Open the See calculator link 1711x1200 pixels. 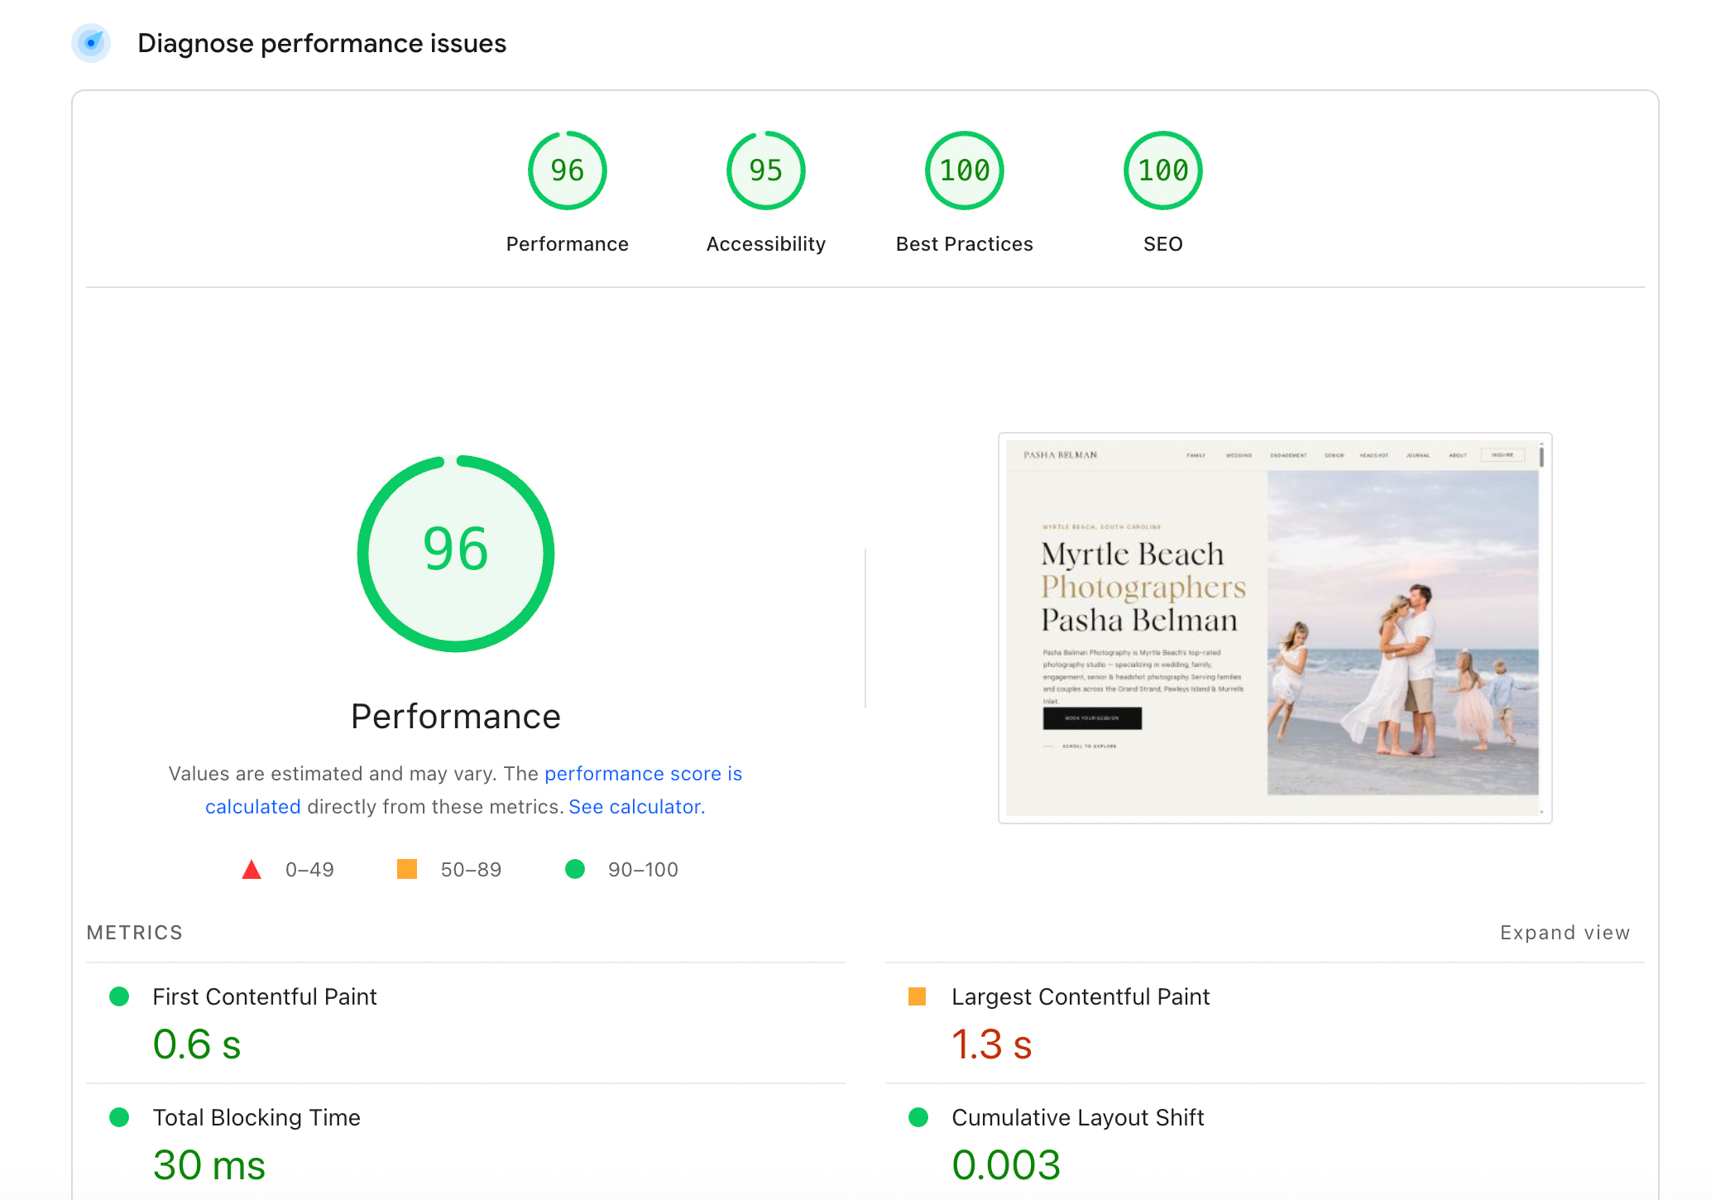coord(635,806)
